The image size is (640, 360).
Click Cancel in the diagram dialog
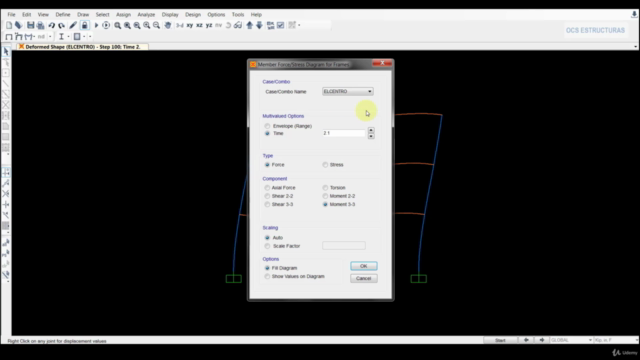click(x=364, y=278)
